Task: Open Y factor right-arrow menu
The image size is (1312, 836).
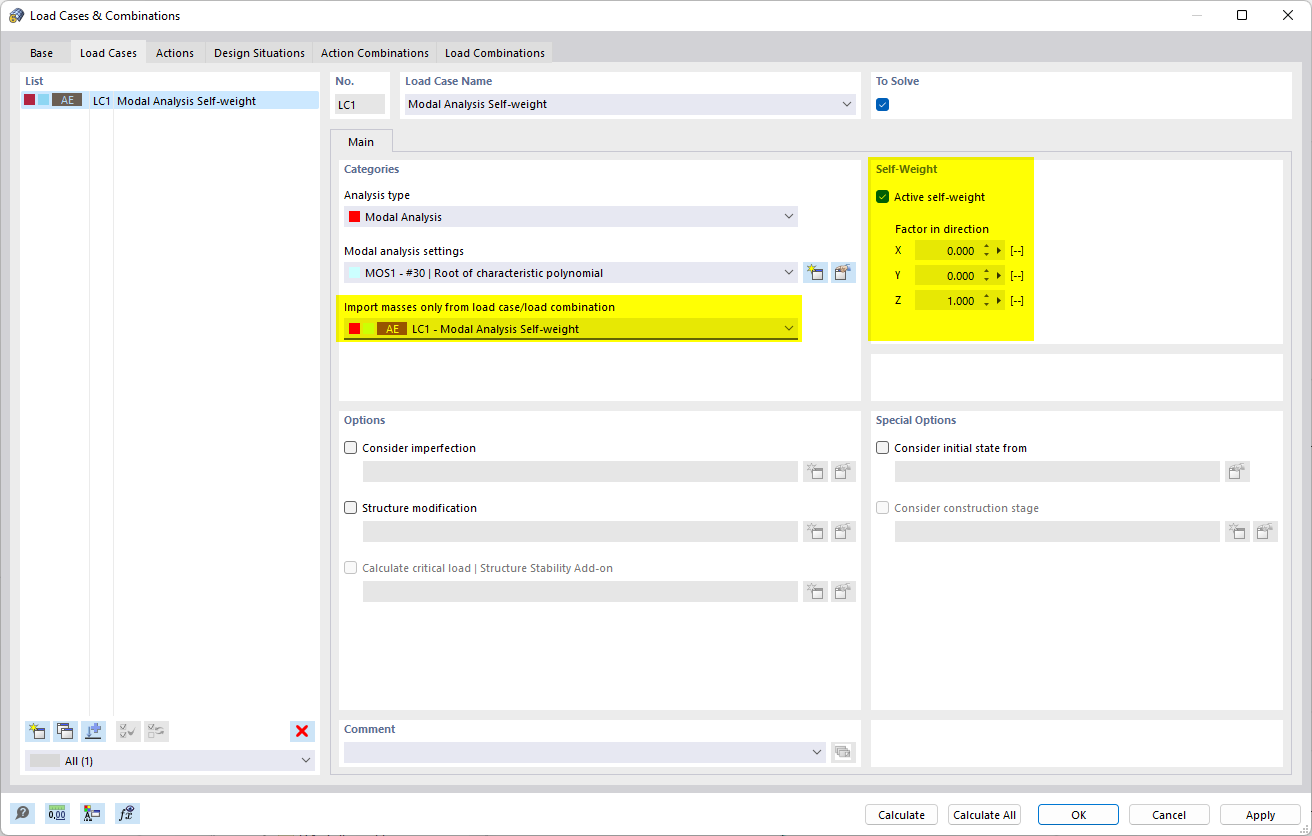Action: pyautogui.click(x=999, y=276)
